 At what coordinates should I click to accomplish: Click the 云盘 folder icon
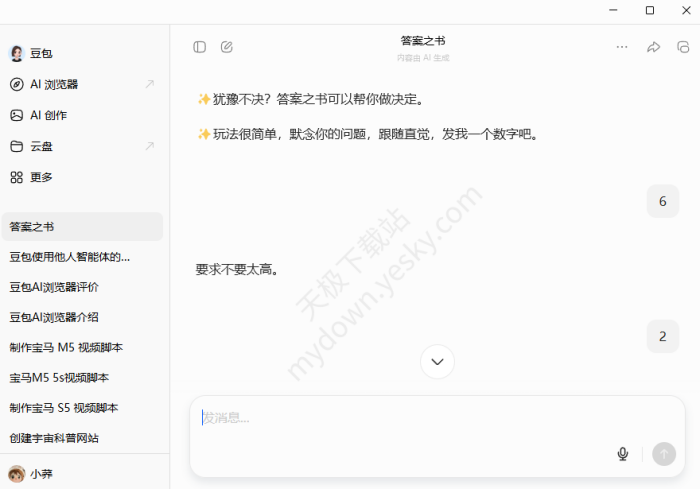17,146
